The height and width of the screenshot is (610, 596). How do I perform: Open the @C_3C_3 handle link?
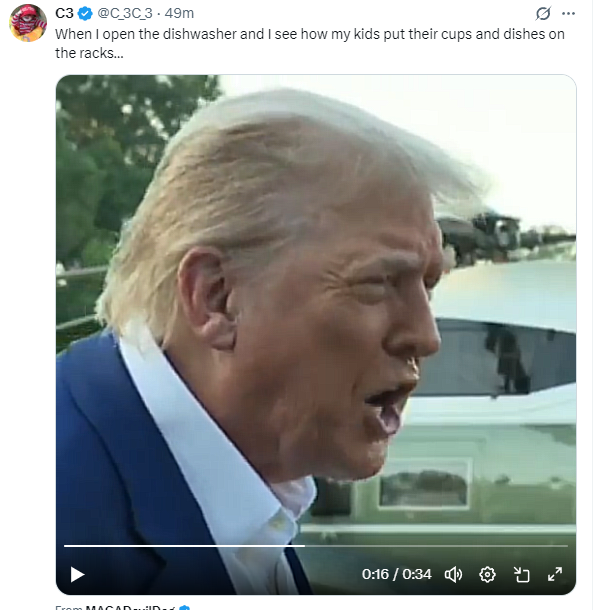[124, 13]
